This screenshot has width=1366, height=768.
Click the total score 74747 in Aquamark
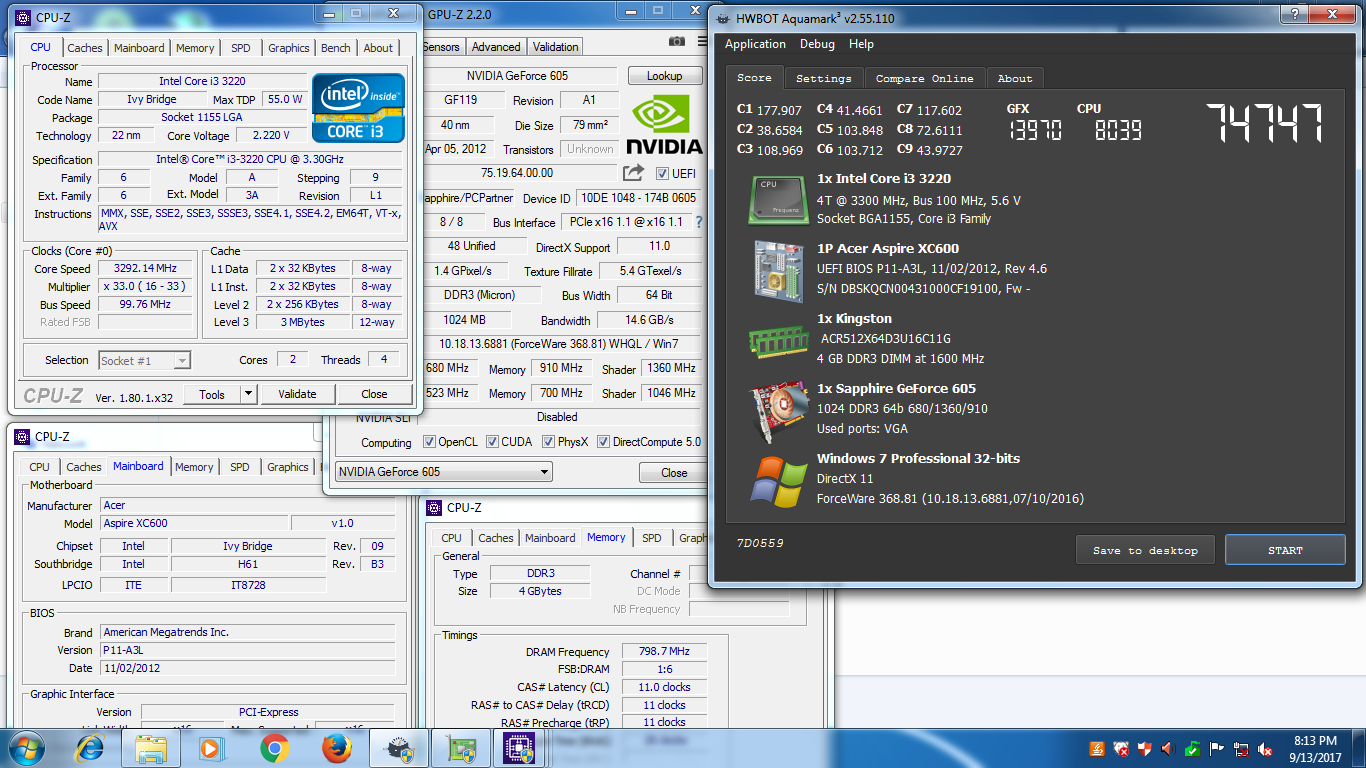point(1265,124)
